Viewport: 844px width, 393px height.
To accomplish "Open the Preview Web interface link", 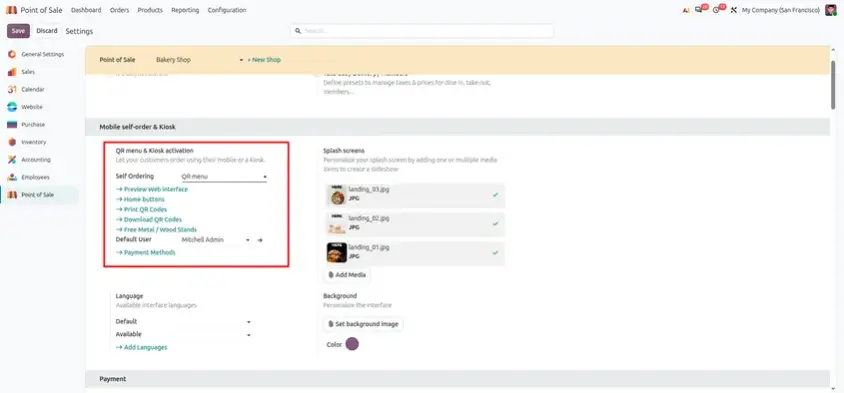I will click(152, 190).
